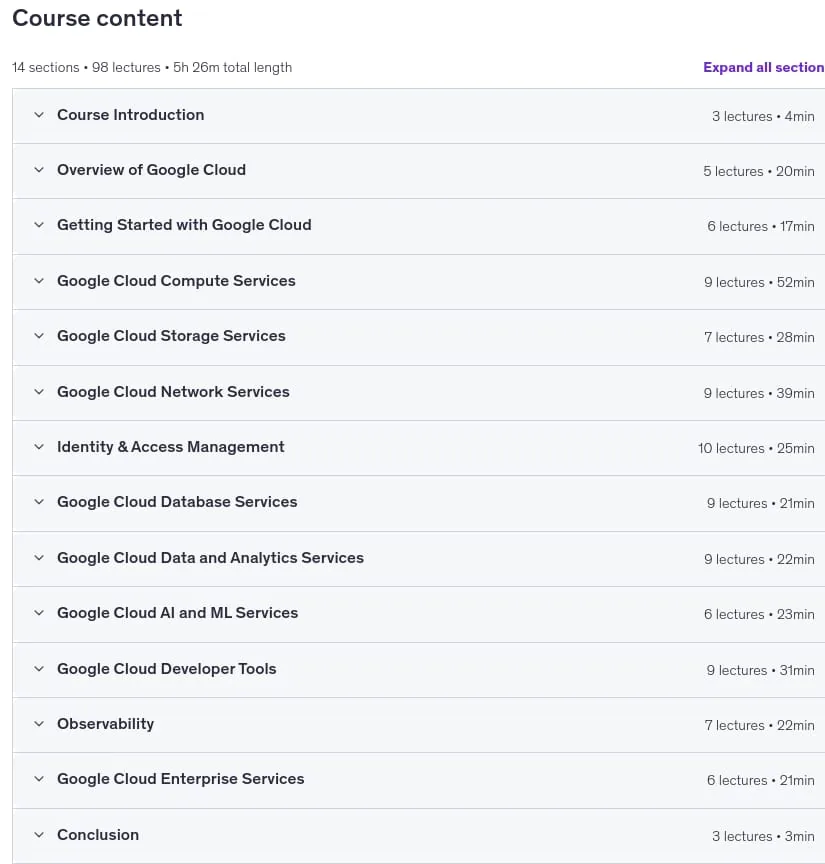Image resolution: width=825 pixels, height=864 pixels.
Task: Expand the Conclusion section chevron
Action: [39, 835]
